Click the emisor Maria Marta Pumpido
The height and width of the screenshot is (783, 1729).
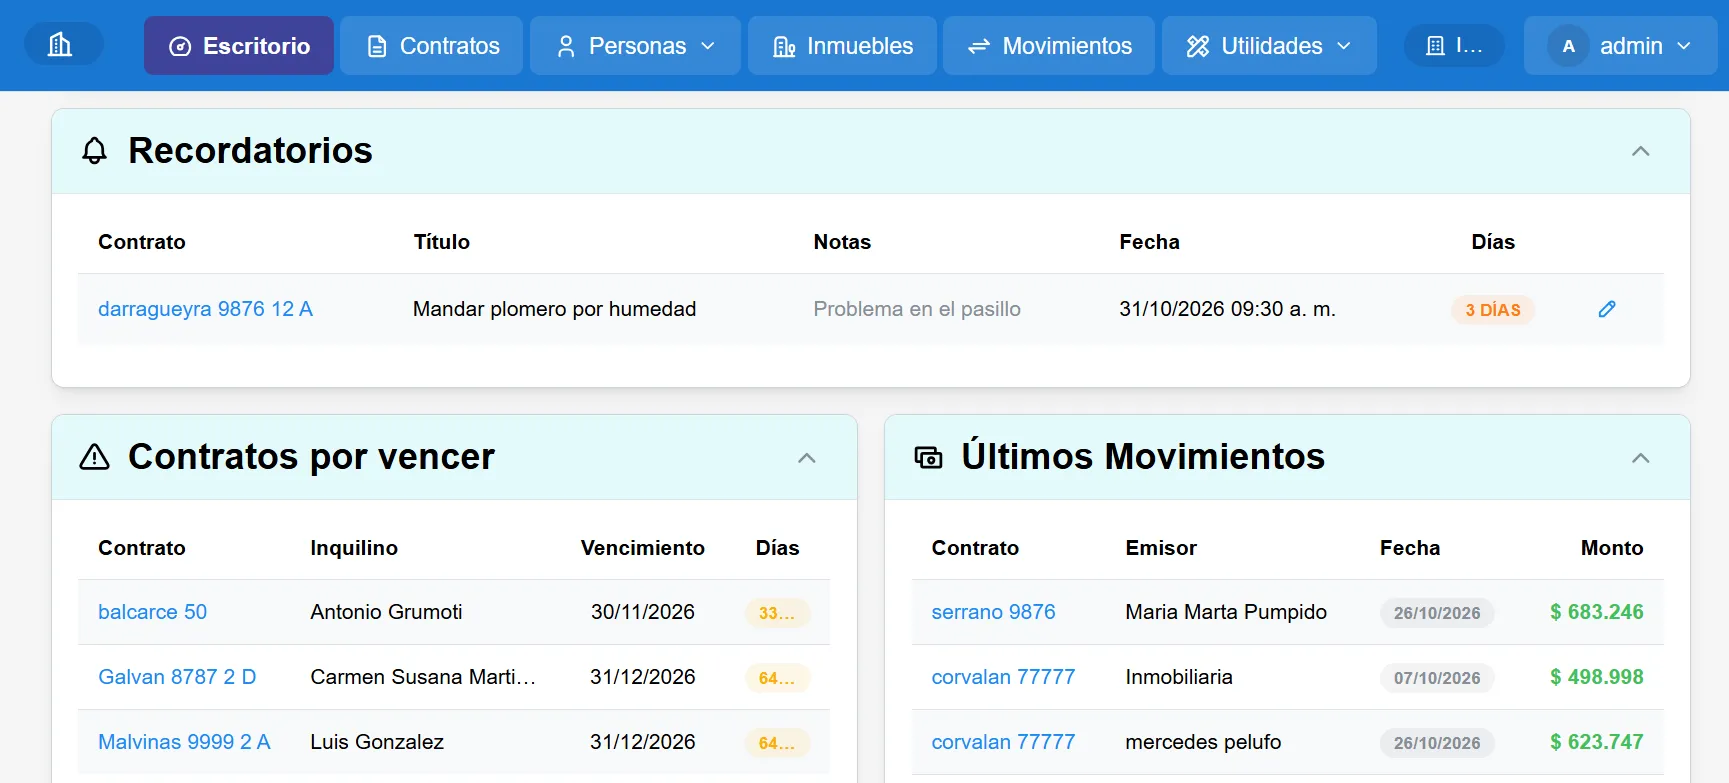(1226, 612)
